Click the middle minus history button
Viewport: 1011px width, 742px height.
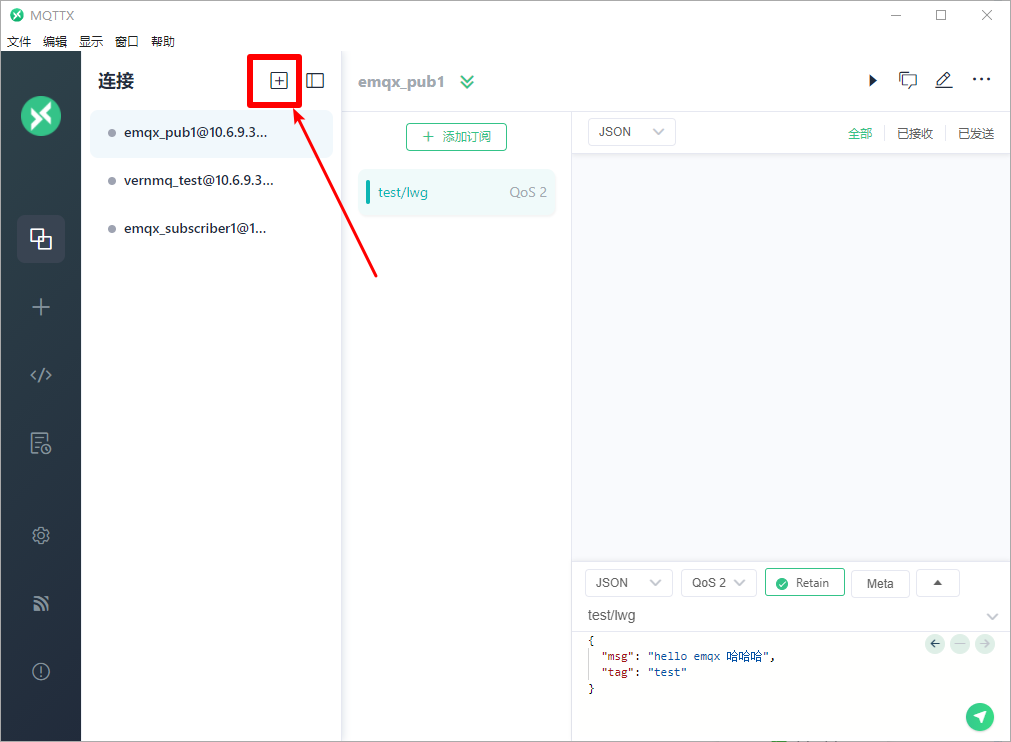[960, 643]
